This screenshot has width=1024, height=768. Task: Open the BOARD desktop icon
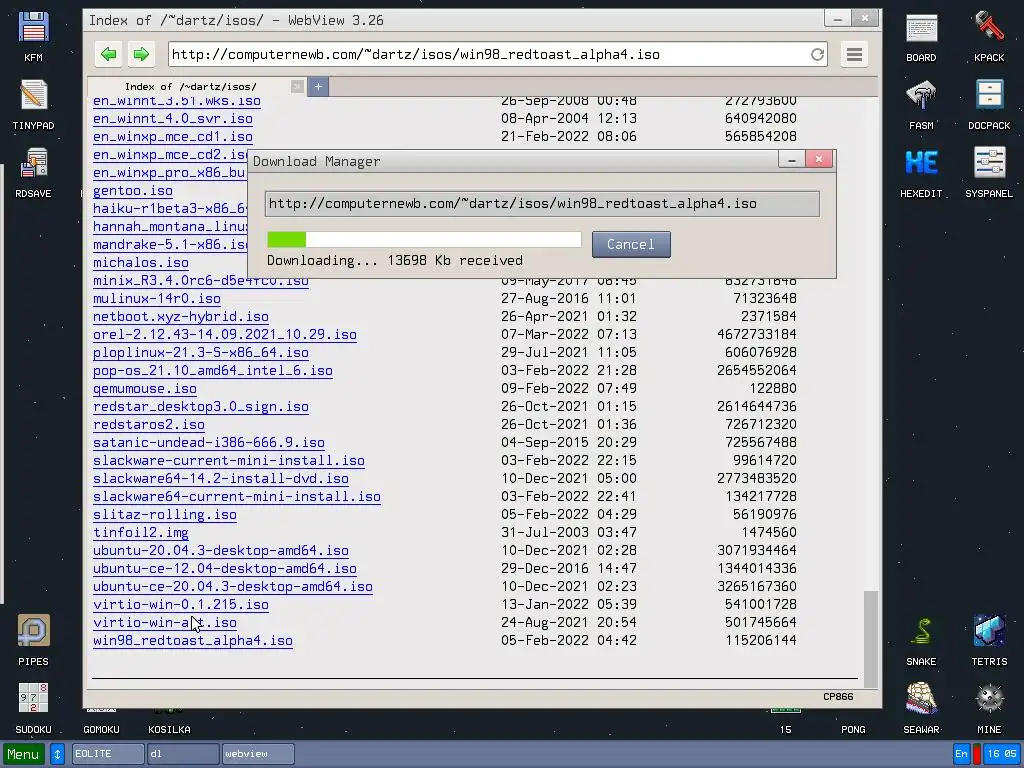[921, 37]
